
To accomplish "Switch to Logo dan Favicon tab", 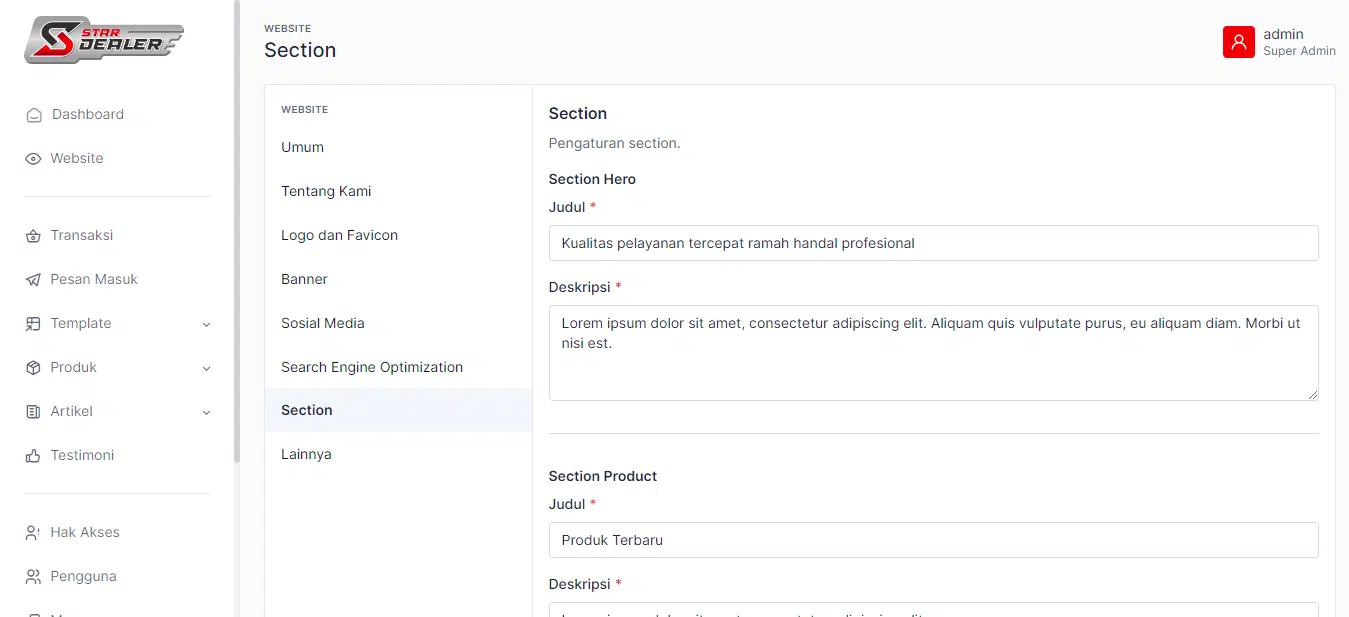I will coord(339,235).
